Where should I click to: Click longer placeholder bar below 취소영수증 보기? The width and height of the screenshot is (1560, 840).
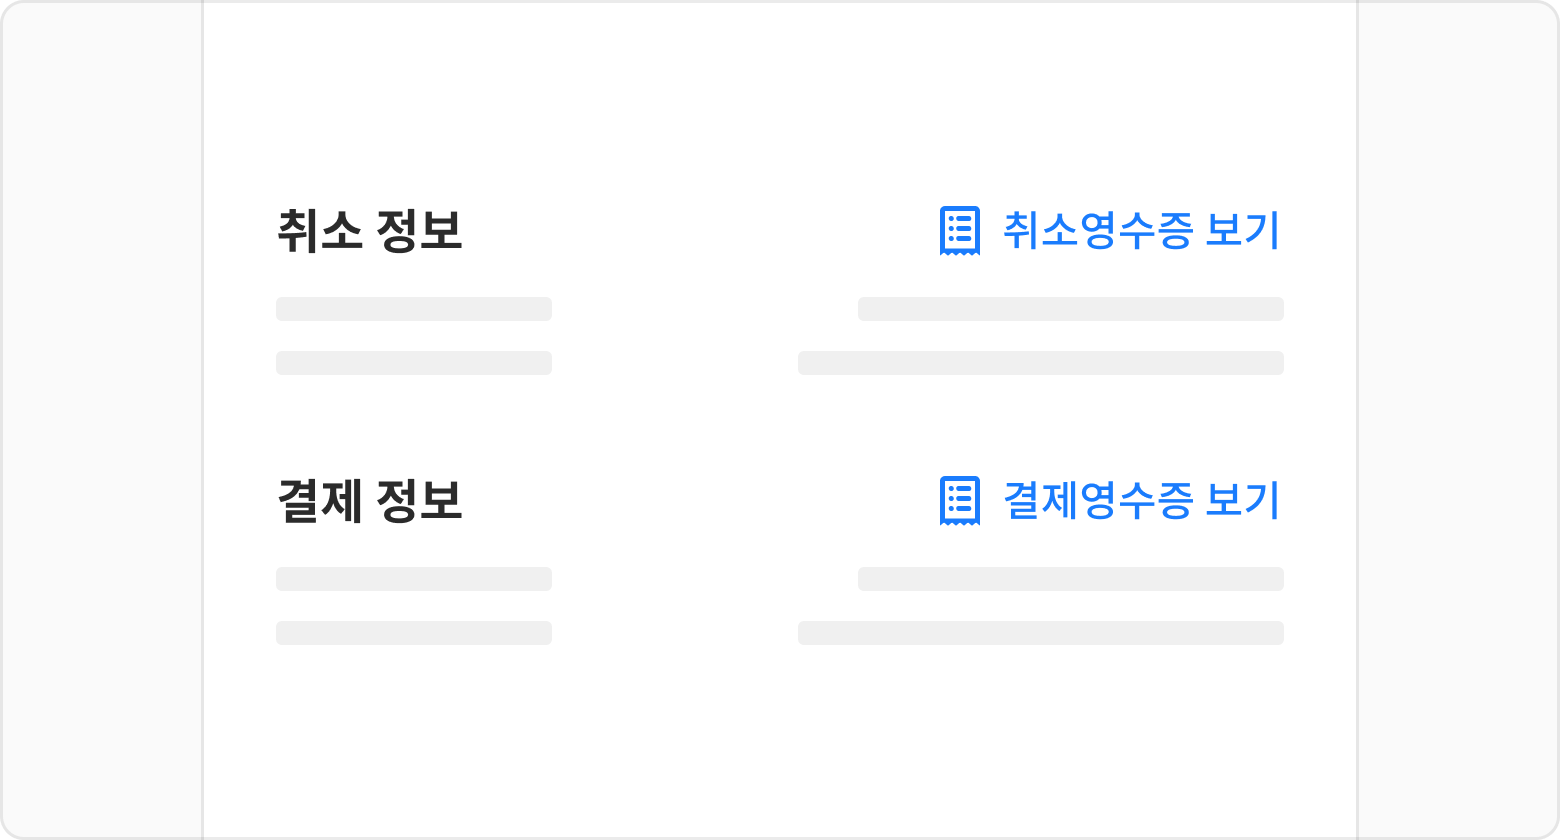tap(1040, 363)
